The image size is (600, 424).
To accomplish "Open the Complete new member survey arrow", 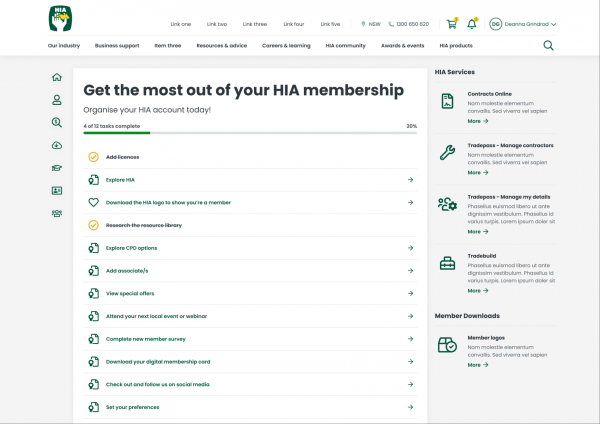I will [410, 339].
